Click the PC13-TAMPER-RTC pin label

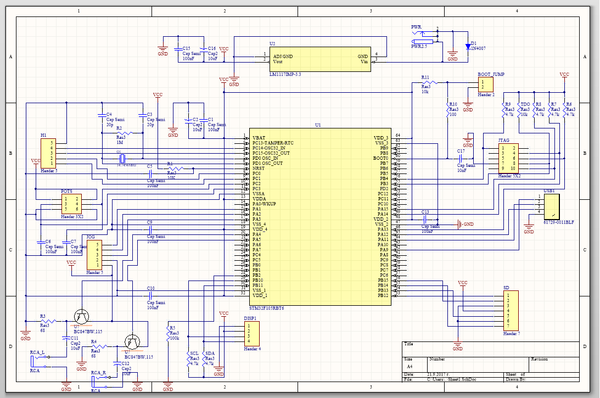(x=273, y=143)
